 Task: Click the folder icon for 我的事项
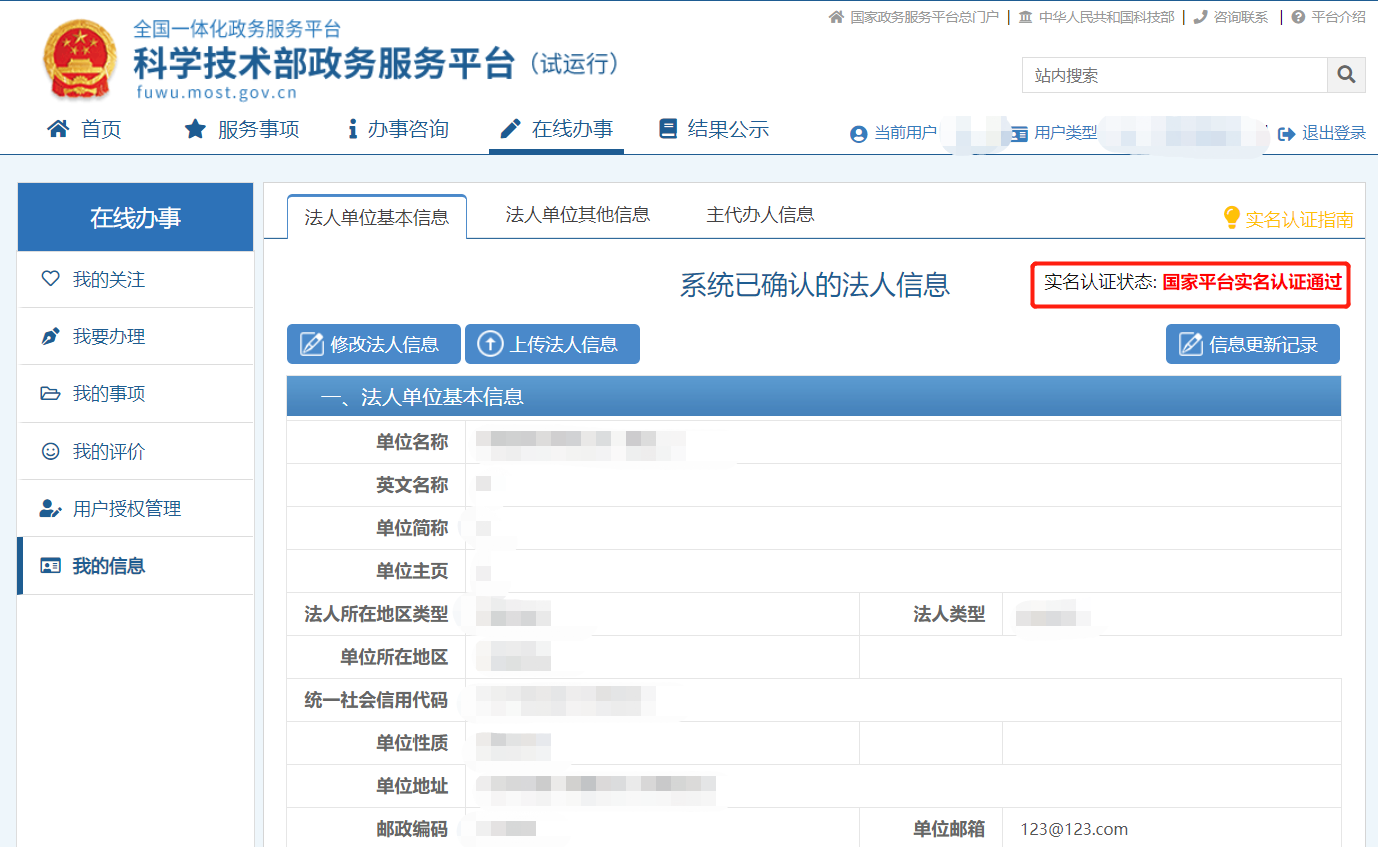tap(50, 394)
